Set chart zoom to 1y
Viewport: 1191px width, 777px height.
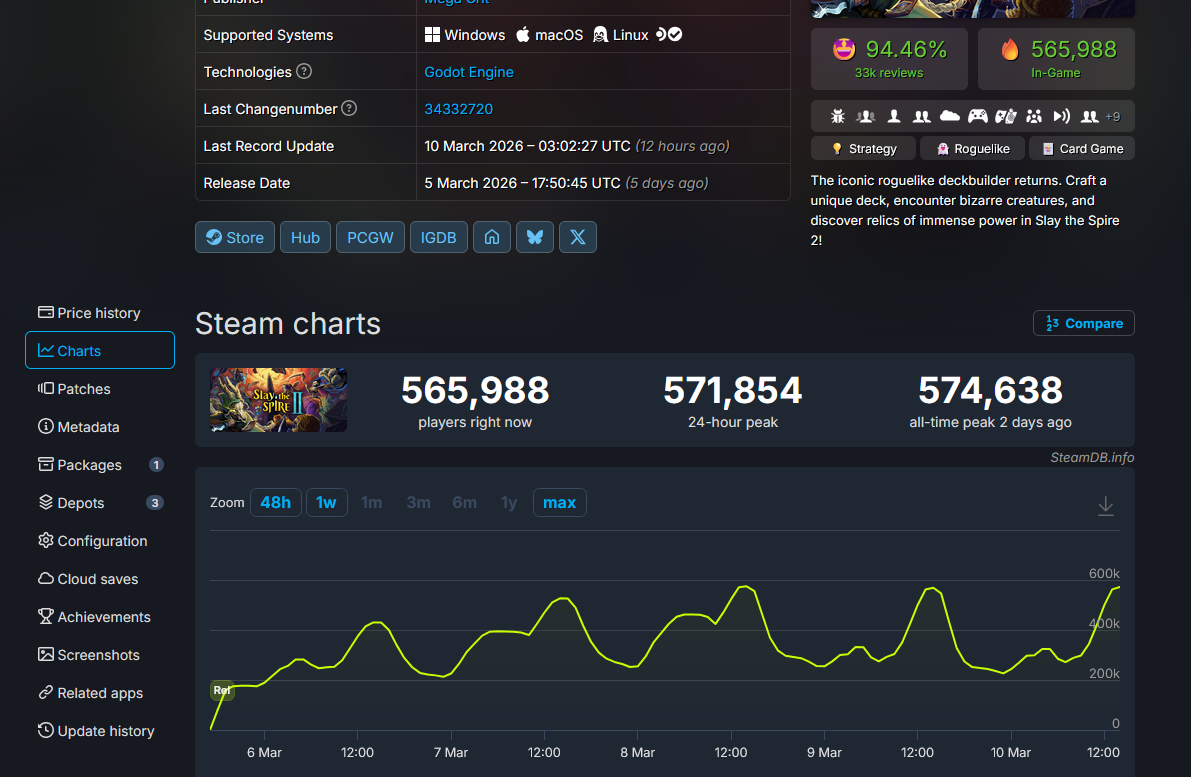(509, 503)
